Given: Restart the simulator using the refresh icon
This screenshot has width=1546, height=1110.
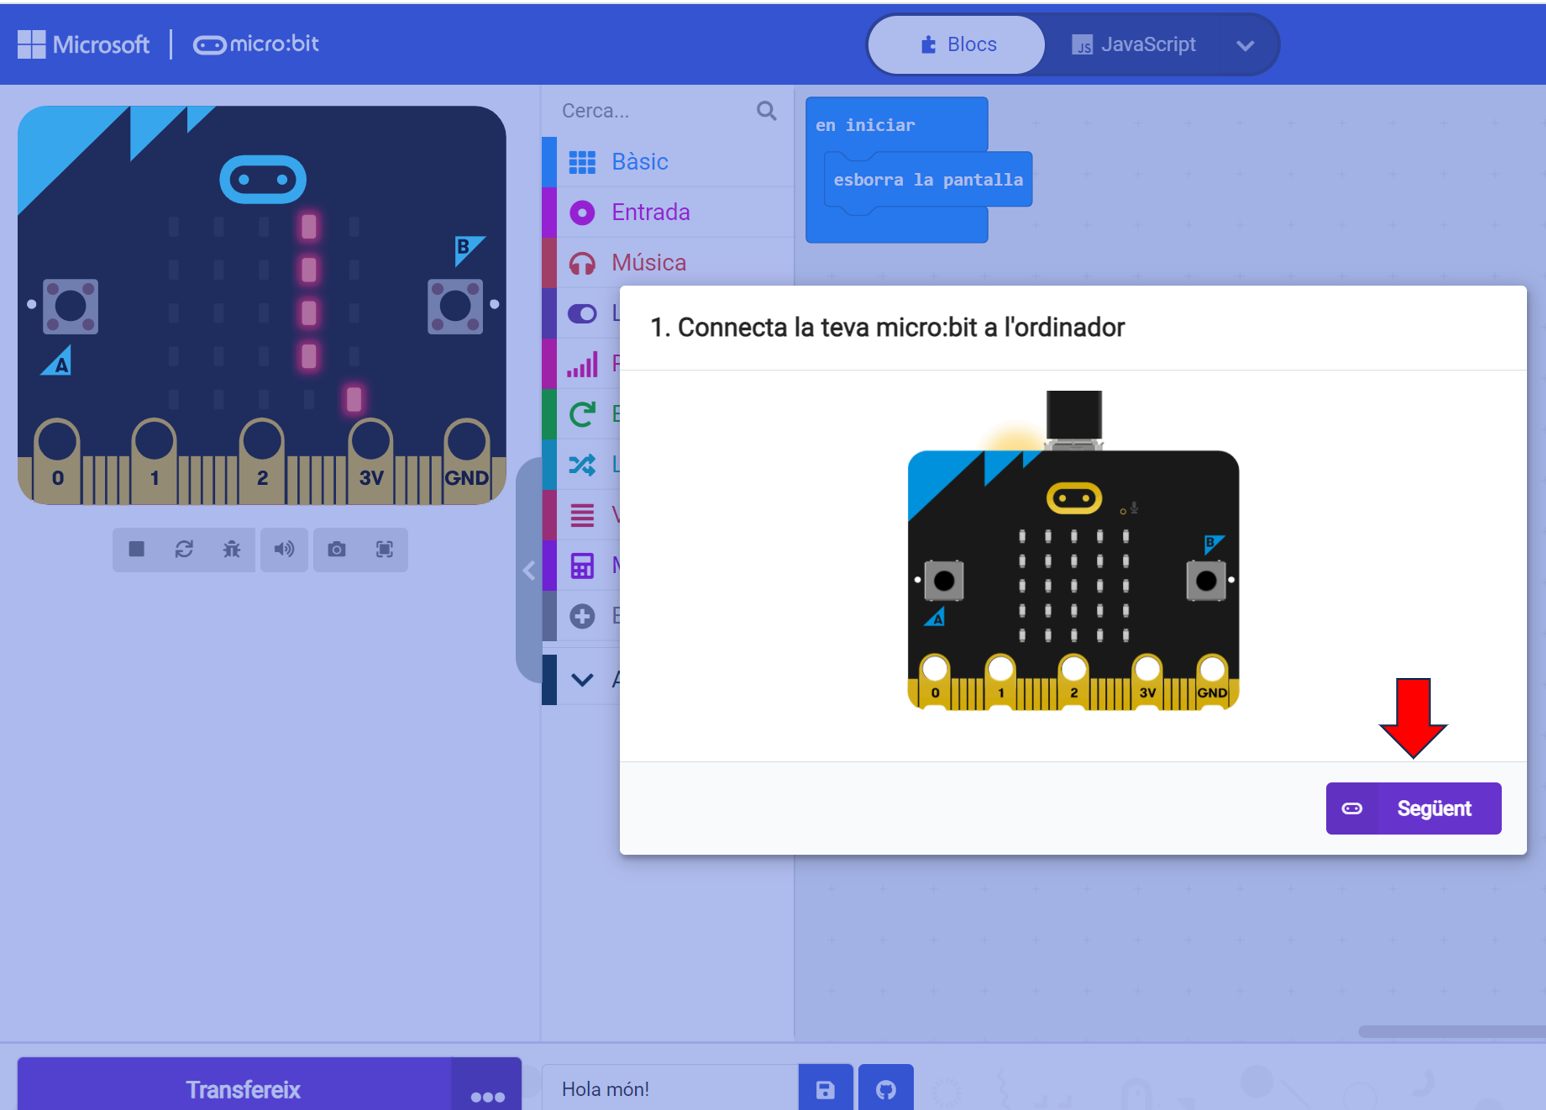Looking at the screenshot, I should 184,549.
